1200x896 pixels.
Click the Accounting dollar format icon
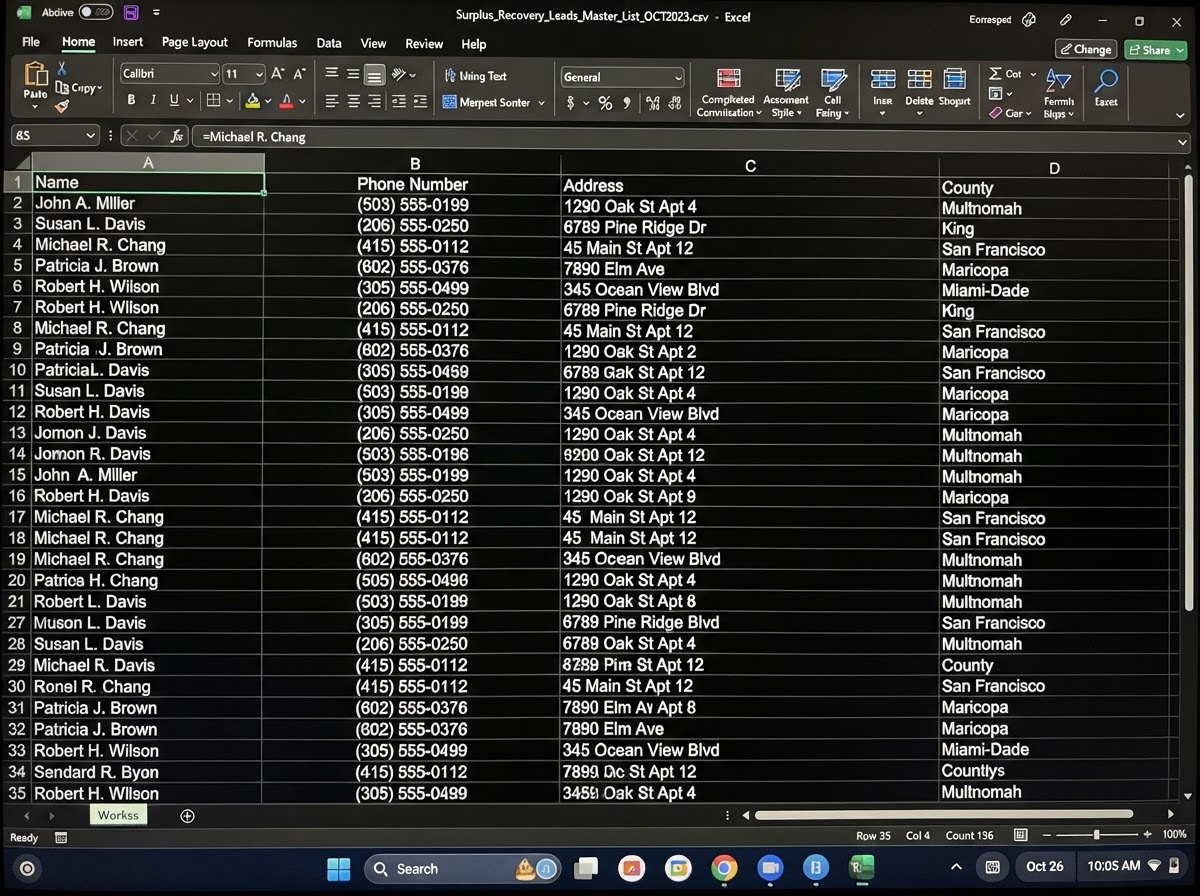[571, 102]
